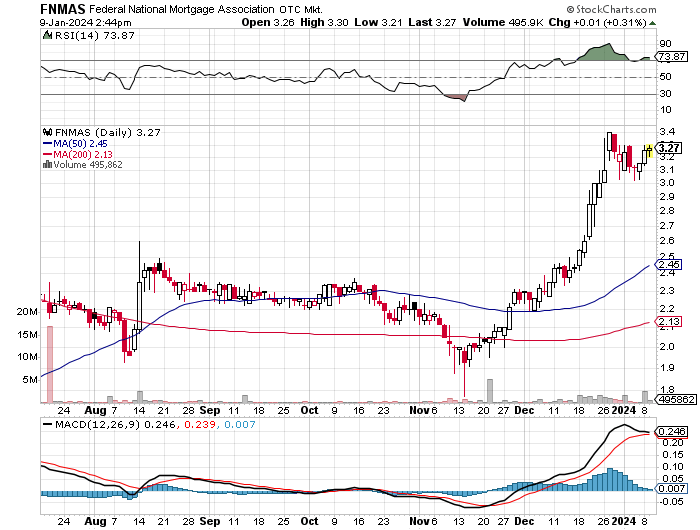
Task: Click the 2.13 moving average price tag
Action: (669, 321)
